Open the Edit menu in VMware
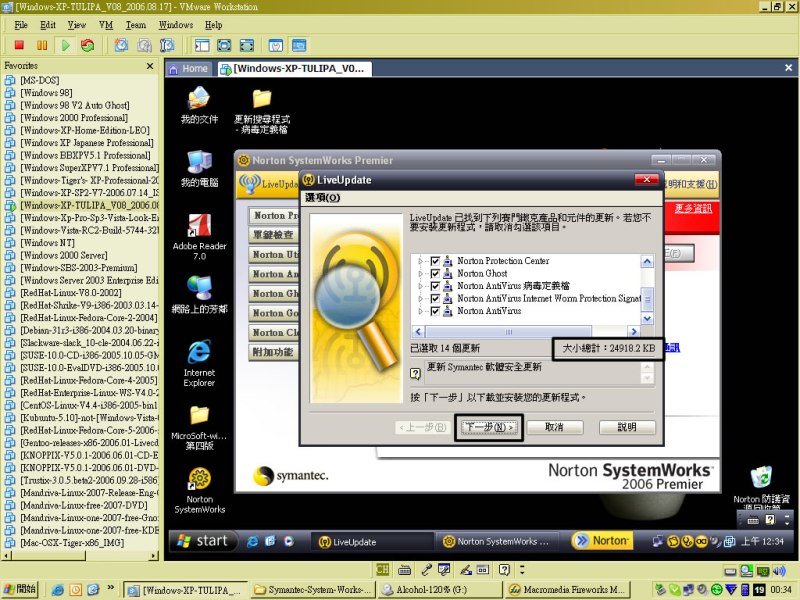Image resolution: width=800 pixels, height=600 pixels. [x=48, y=25]
